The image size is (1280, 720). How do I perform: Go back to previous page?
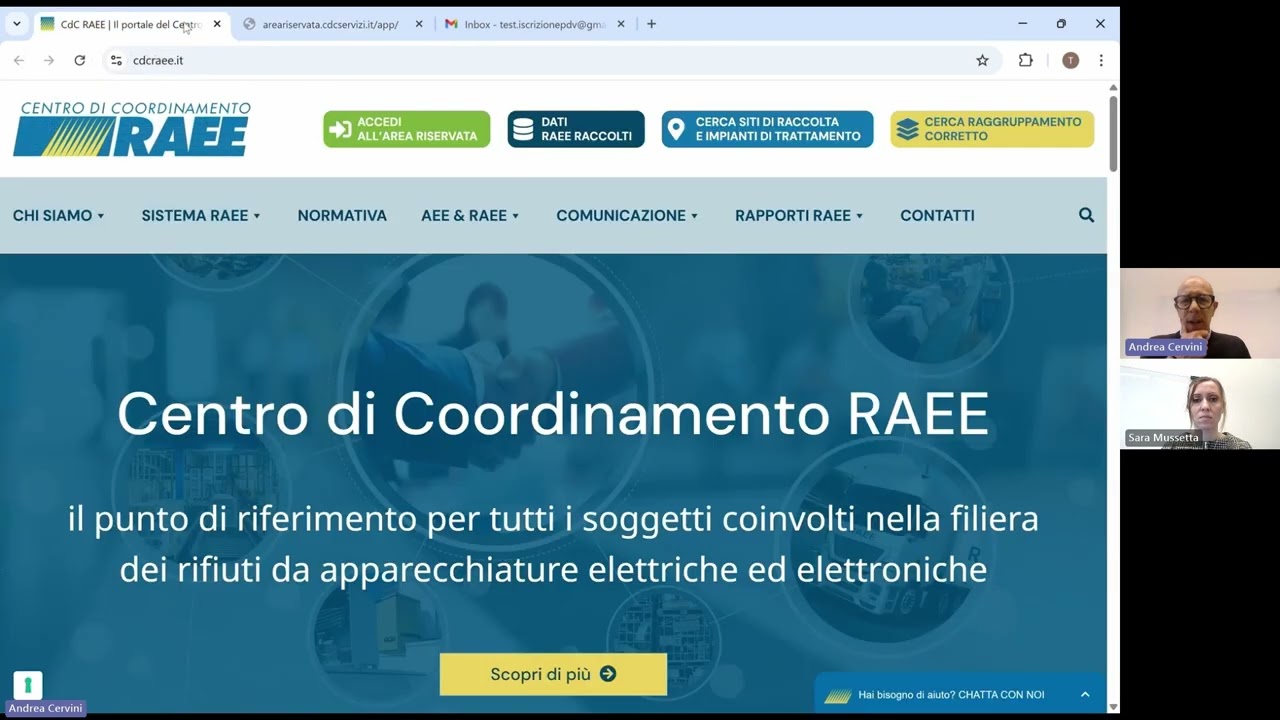(19, 60)
